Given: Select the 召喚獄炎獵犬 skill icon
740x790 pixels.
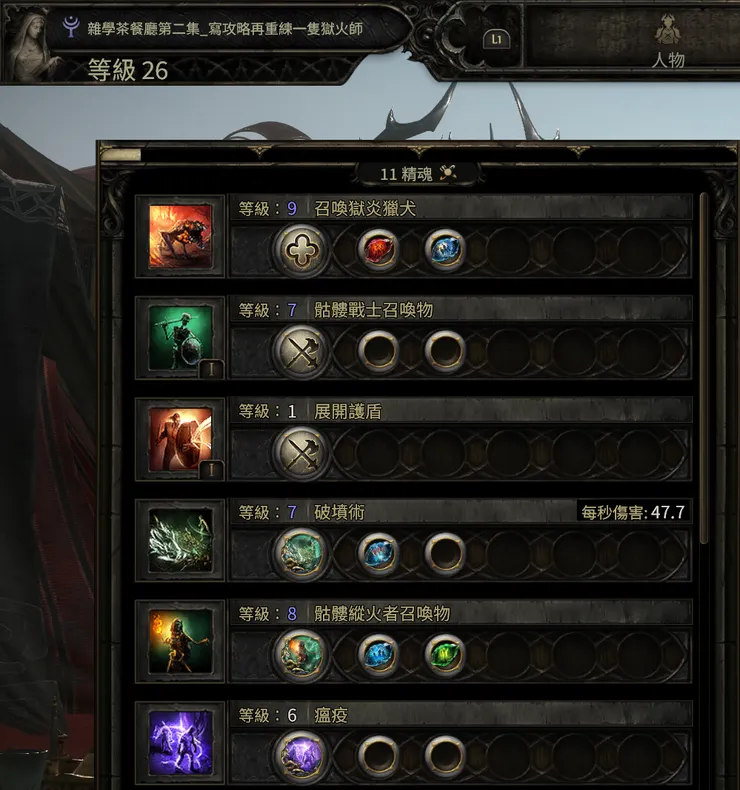Looking at the screenshot, I should pos(180,236).
